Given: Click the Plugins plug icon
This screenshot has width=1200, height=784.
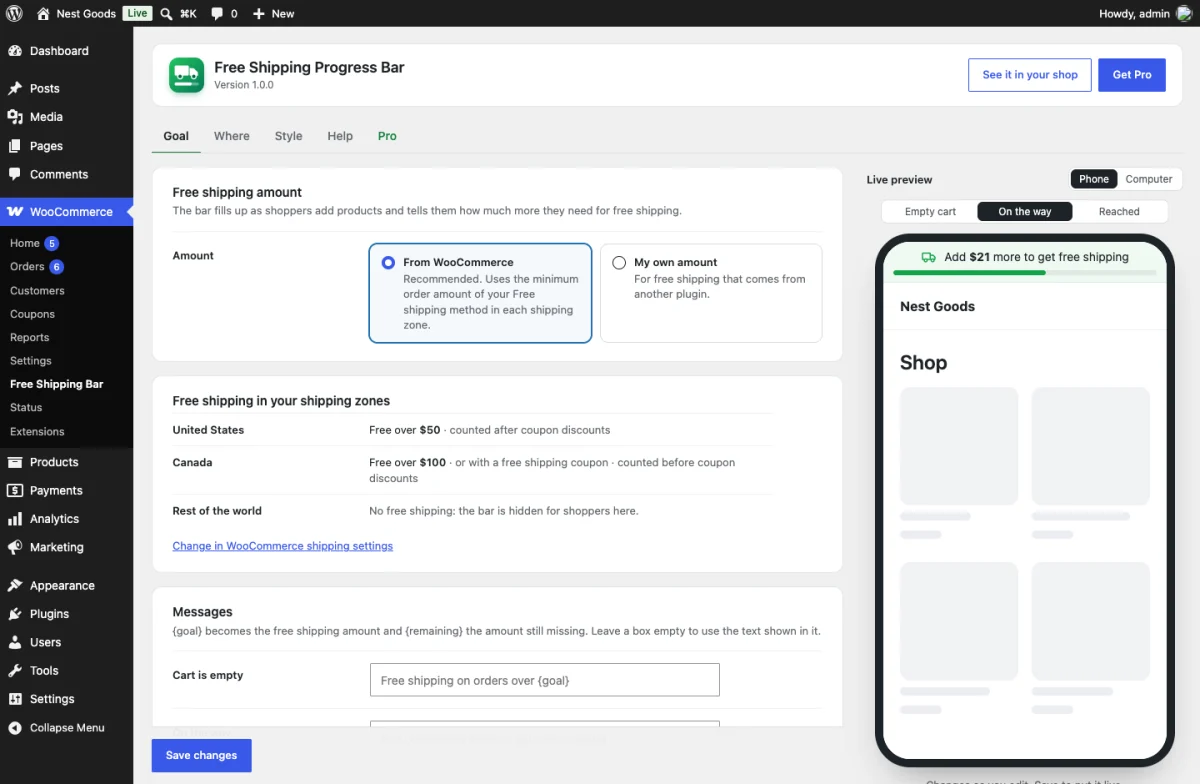Looking at the screenshot, I should pos(15,614).
